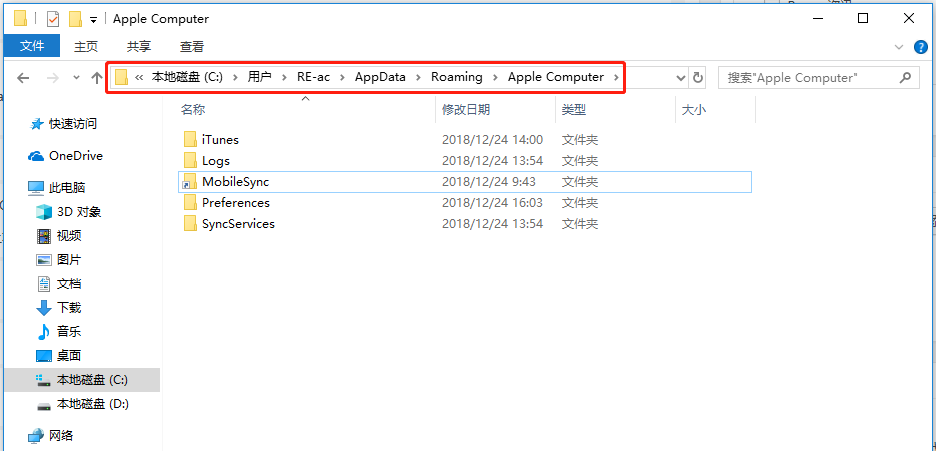
Task: Expand the chevron after 用户 in path
Action: click(x=284, y=77)
